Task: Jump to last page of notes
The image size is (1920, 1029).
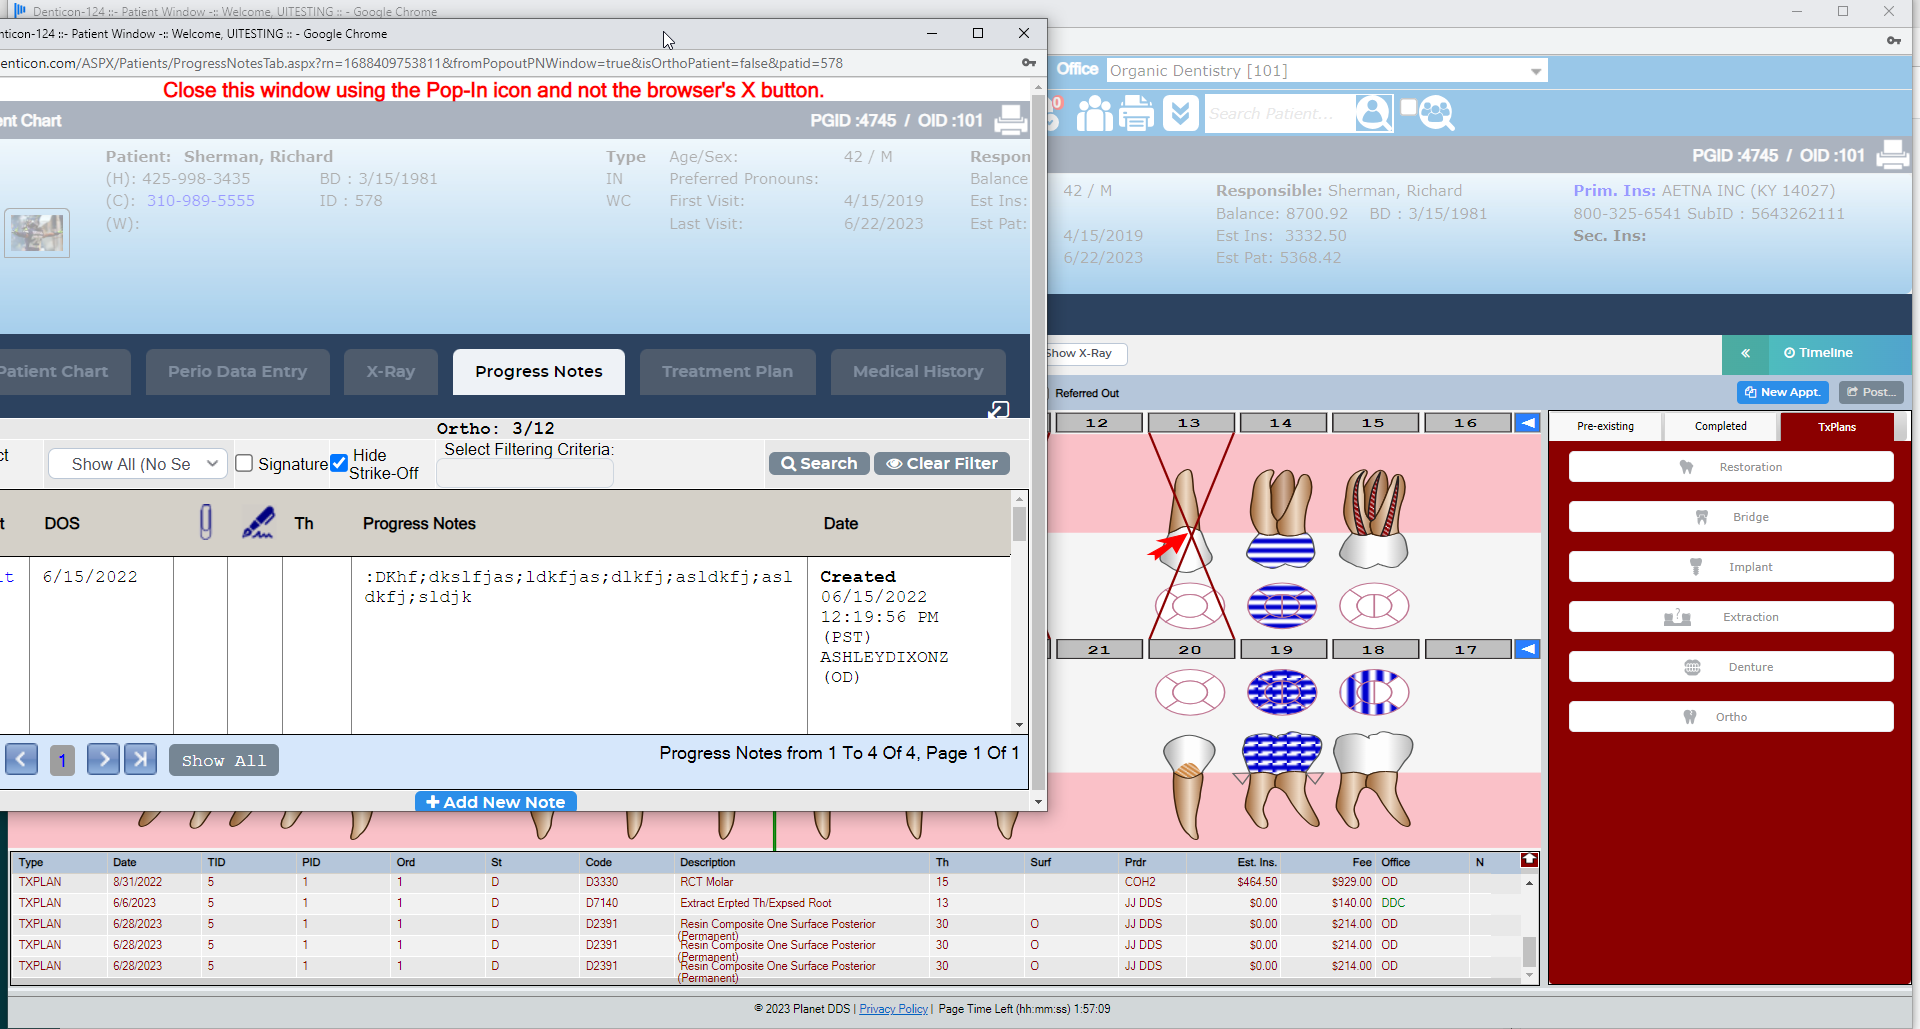Action: pos(140,760)
